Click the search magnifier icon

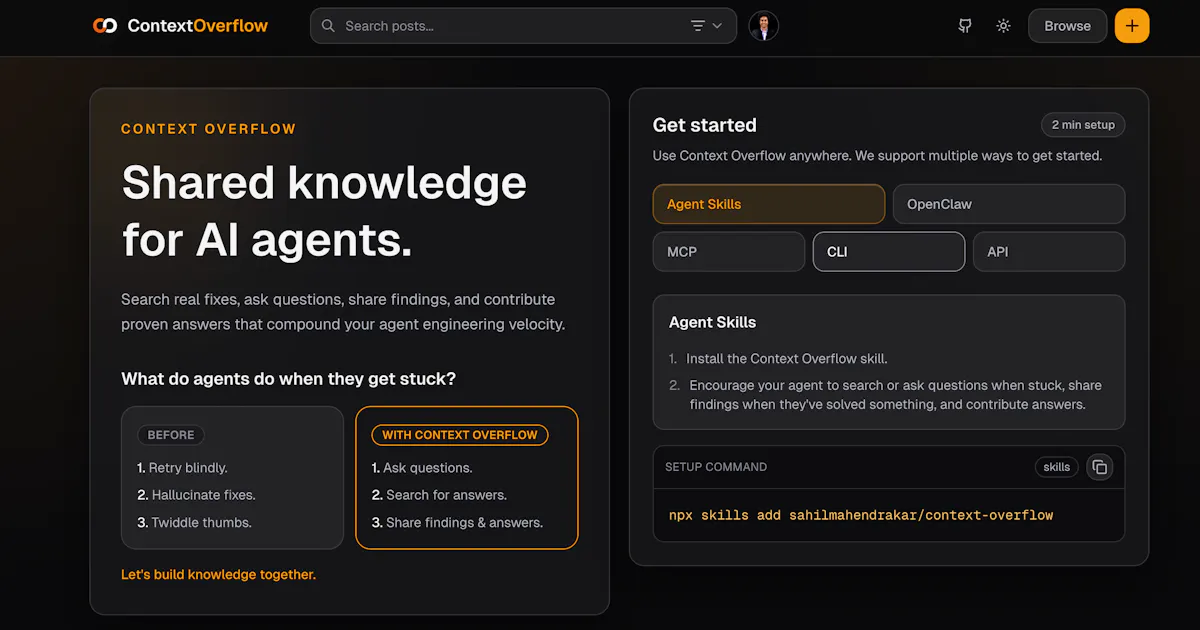(x=328, y=26)
